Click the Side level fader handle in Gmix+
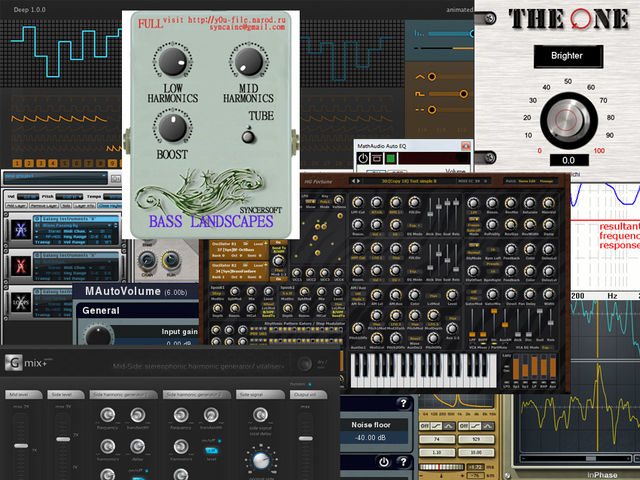 point(63,439)
